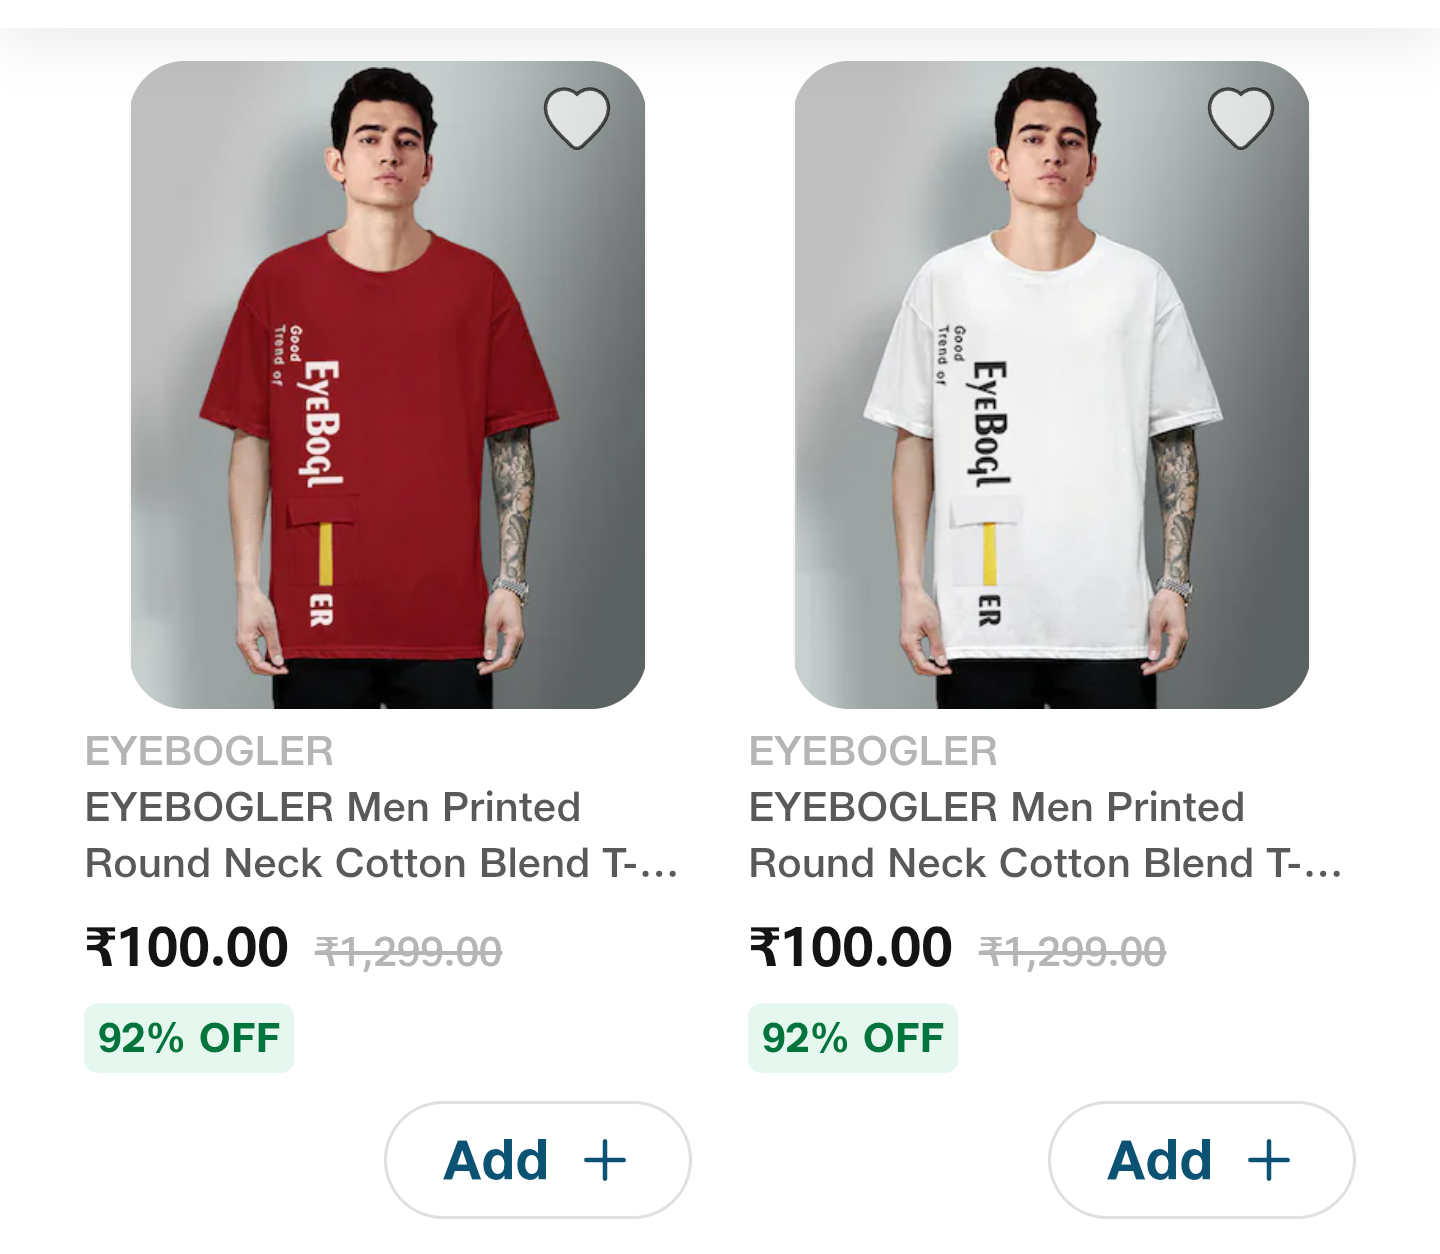The width and height of the screenshot is (1440, 1254).
Task: Add the red t-shirt to cart
Action: pyautogui.click(x=537, y=1160)
